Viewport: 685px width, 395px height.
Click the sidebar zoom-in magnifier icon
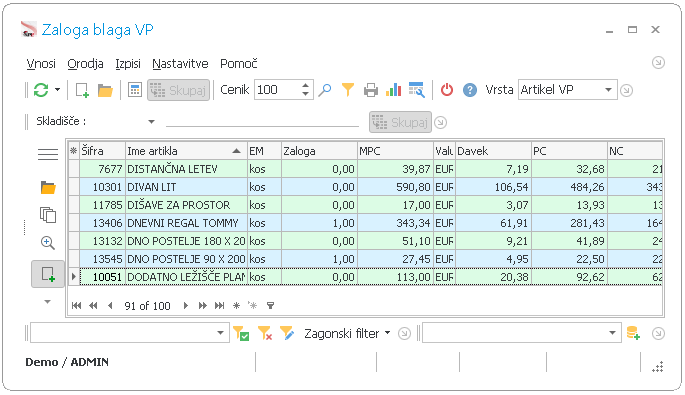(x=48, y=243)
